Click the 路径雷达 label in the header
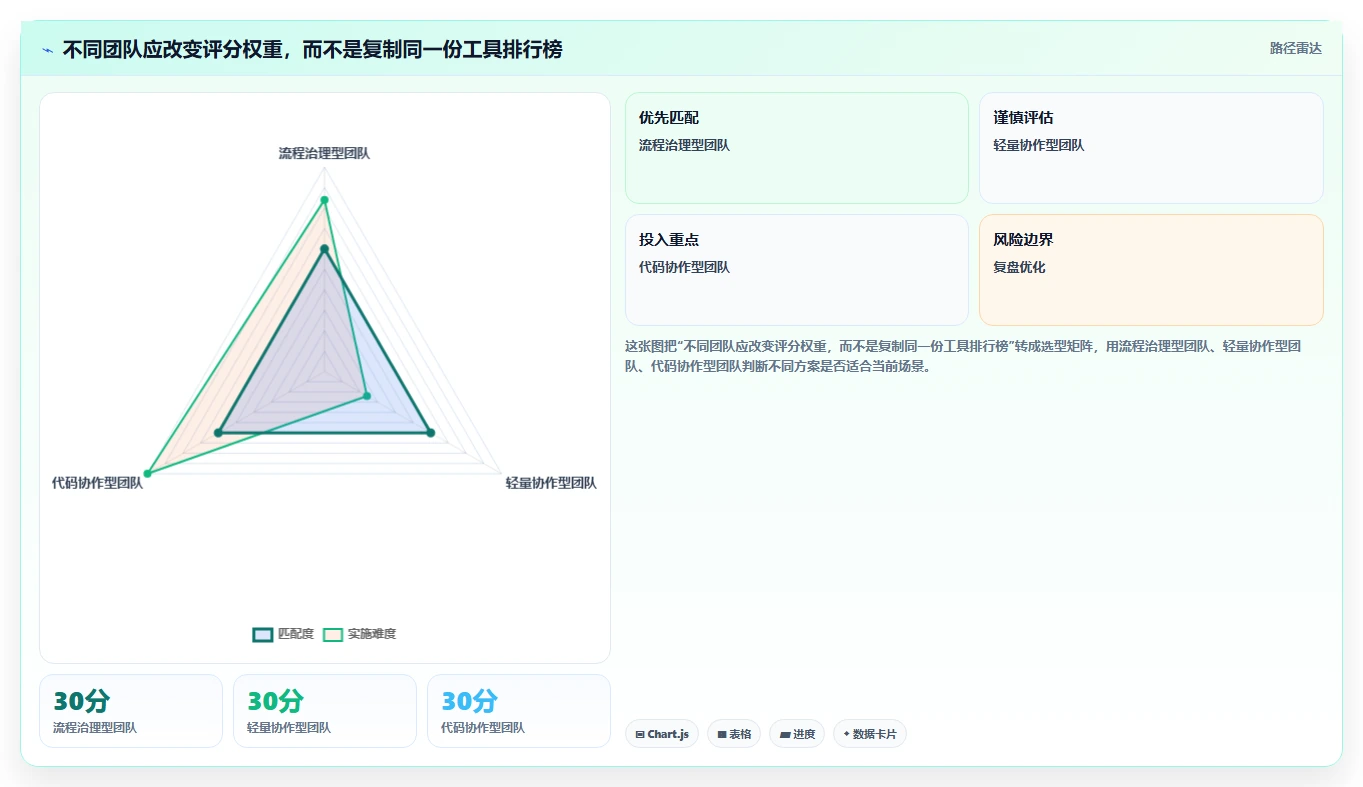Screen dimensions: 1363x787 1295,48
